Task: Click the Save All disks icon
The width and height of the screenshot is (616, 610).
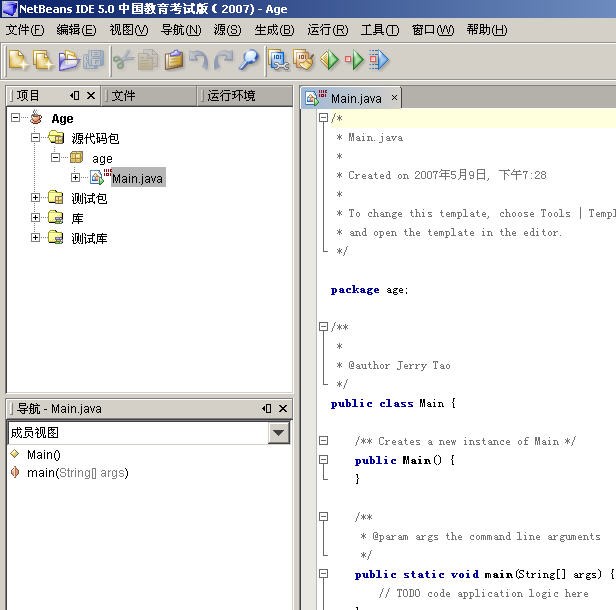Action: pos(93,60)
